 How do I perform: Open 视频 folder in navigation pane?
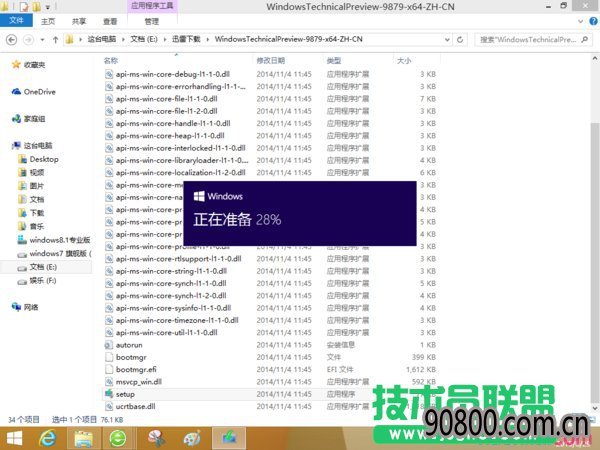[31, 173]
